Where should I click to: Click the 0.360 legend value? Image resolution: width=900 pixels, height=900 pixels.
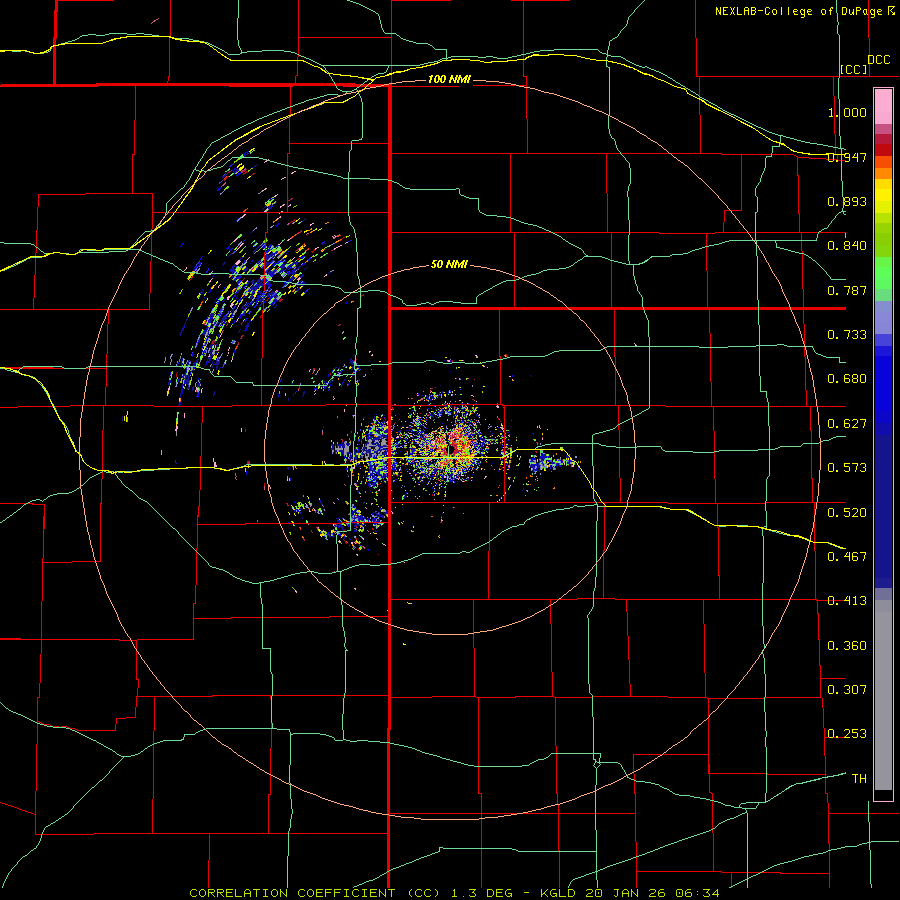pyautogui.click(x=847, y=645)
